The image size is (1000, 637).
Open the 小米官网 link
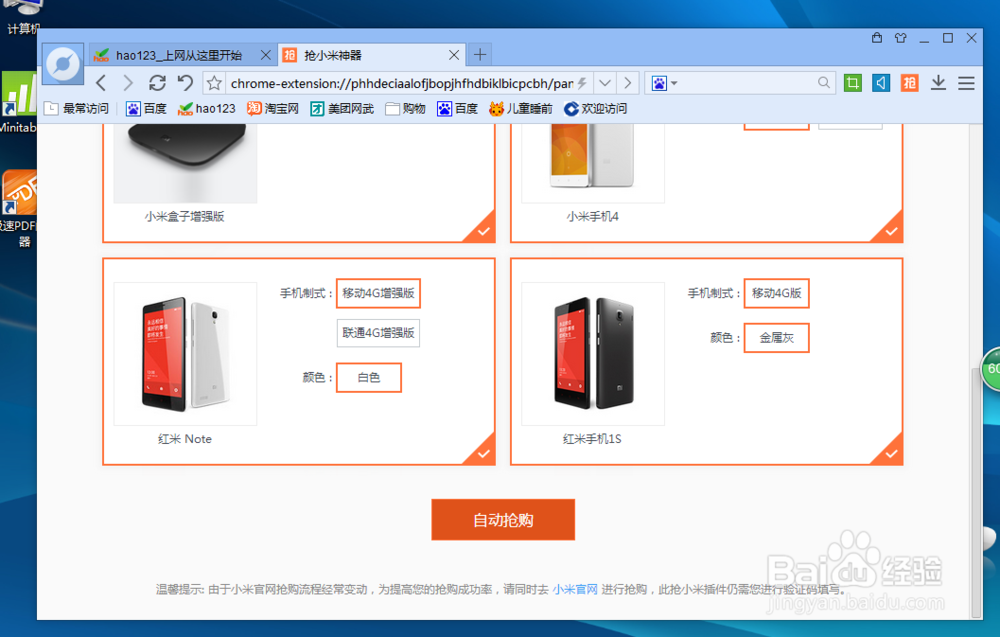575,589
